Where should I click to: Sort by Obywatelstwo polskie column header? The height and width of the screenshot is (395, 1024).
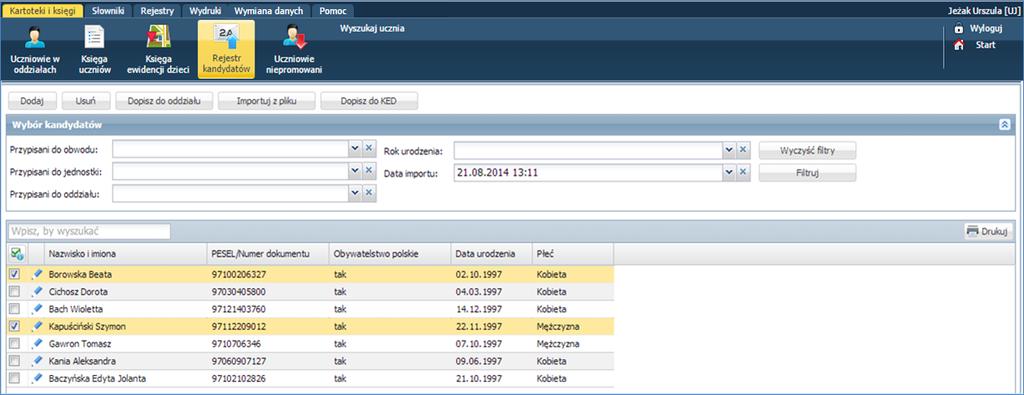click(390, 253)
